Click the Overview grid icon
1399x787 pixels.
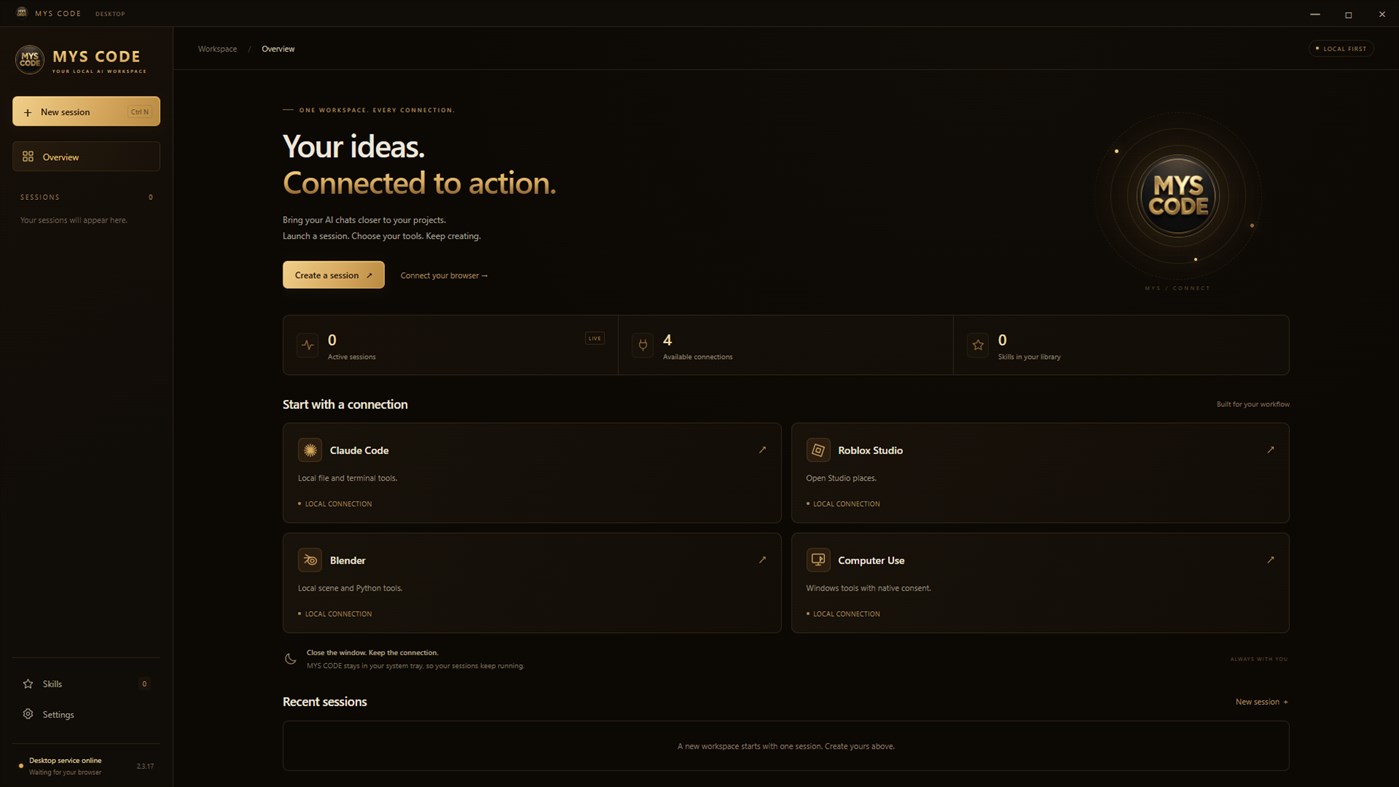click(x=28, y=157)
